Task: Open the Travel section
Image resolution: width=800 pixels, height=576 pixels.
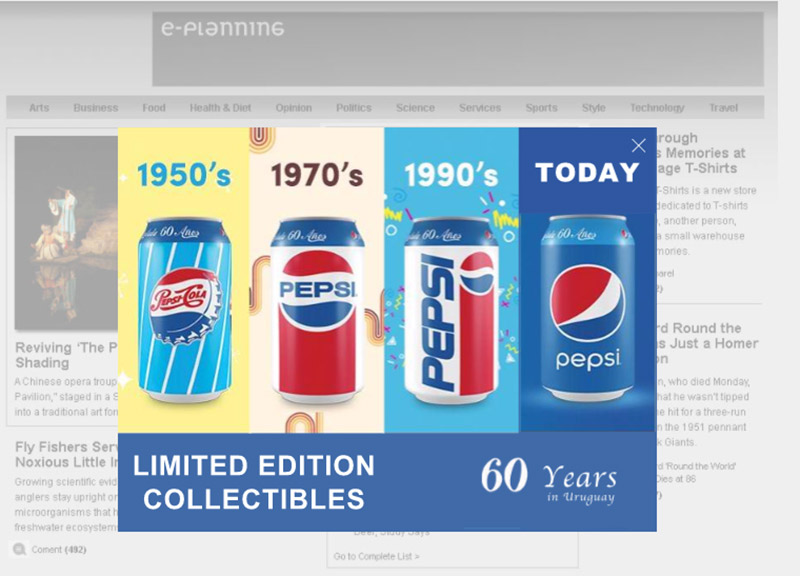Action: 723,108
